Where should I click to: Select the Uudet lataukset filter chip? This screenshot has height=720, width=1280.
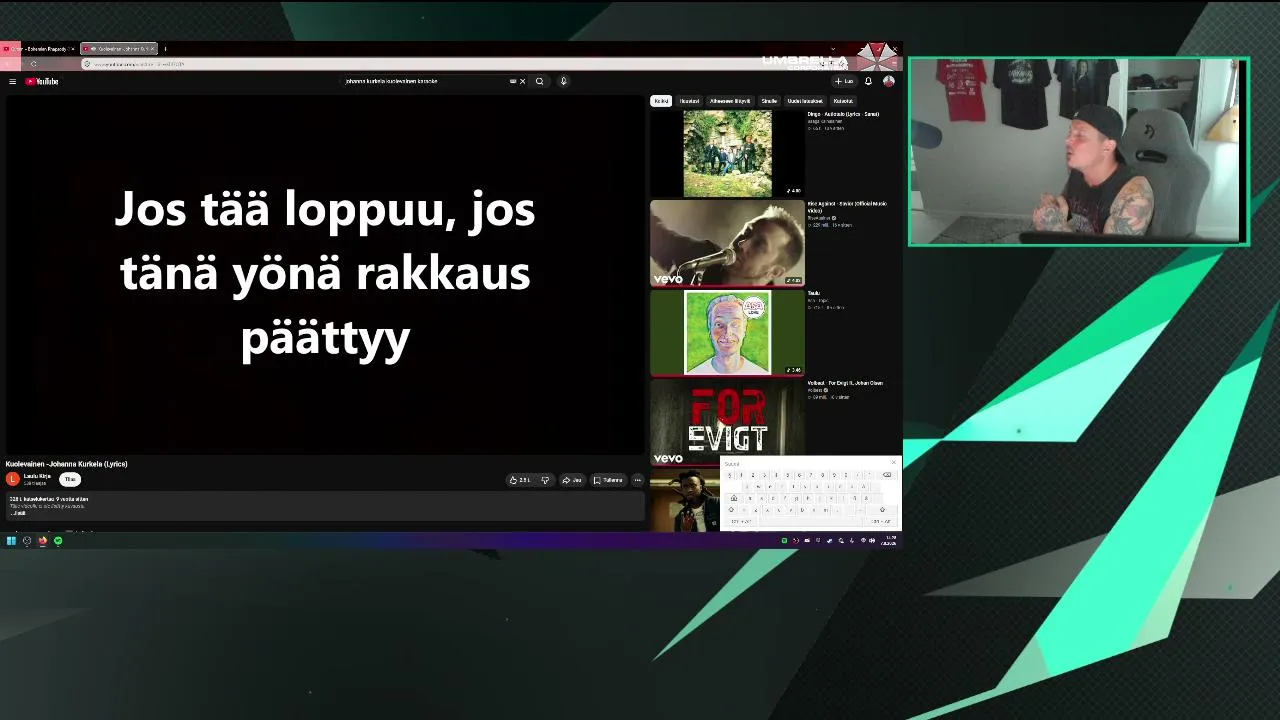[805, 101]
